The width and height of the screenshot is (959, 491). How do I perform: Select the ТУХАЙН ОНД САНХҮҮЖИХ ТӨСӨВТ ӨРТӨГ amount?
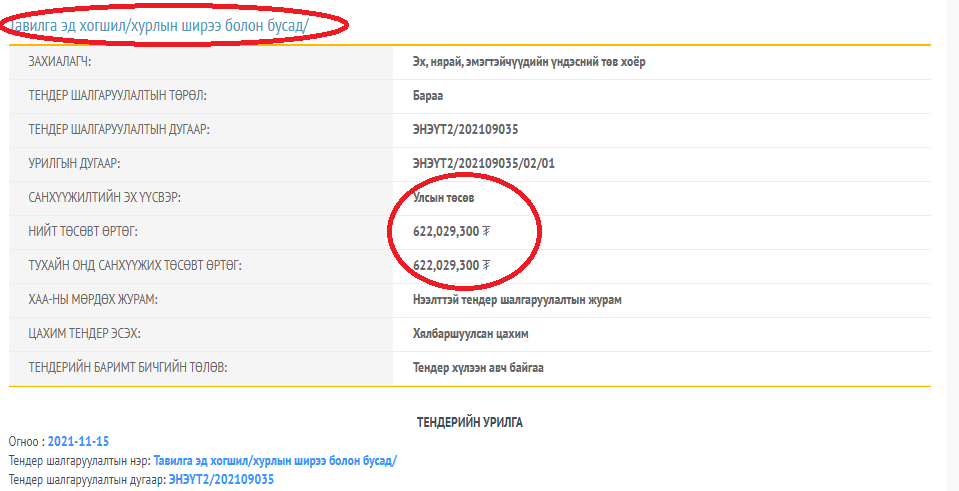446,266
